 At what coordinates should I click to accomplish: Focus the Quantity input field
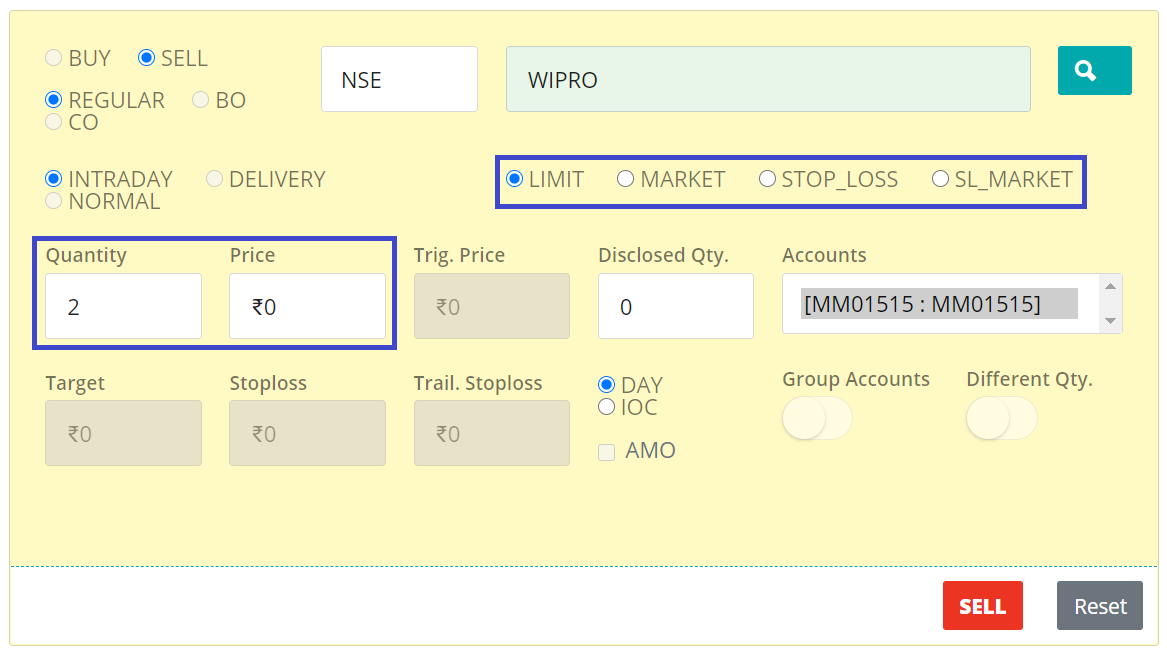[124, 306]
